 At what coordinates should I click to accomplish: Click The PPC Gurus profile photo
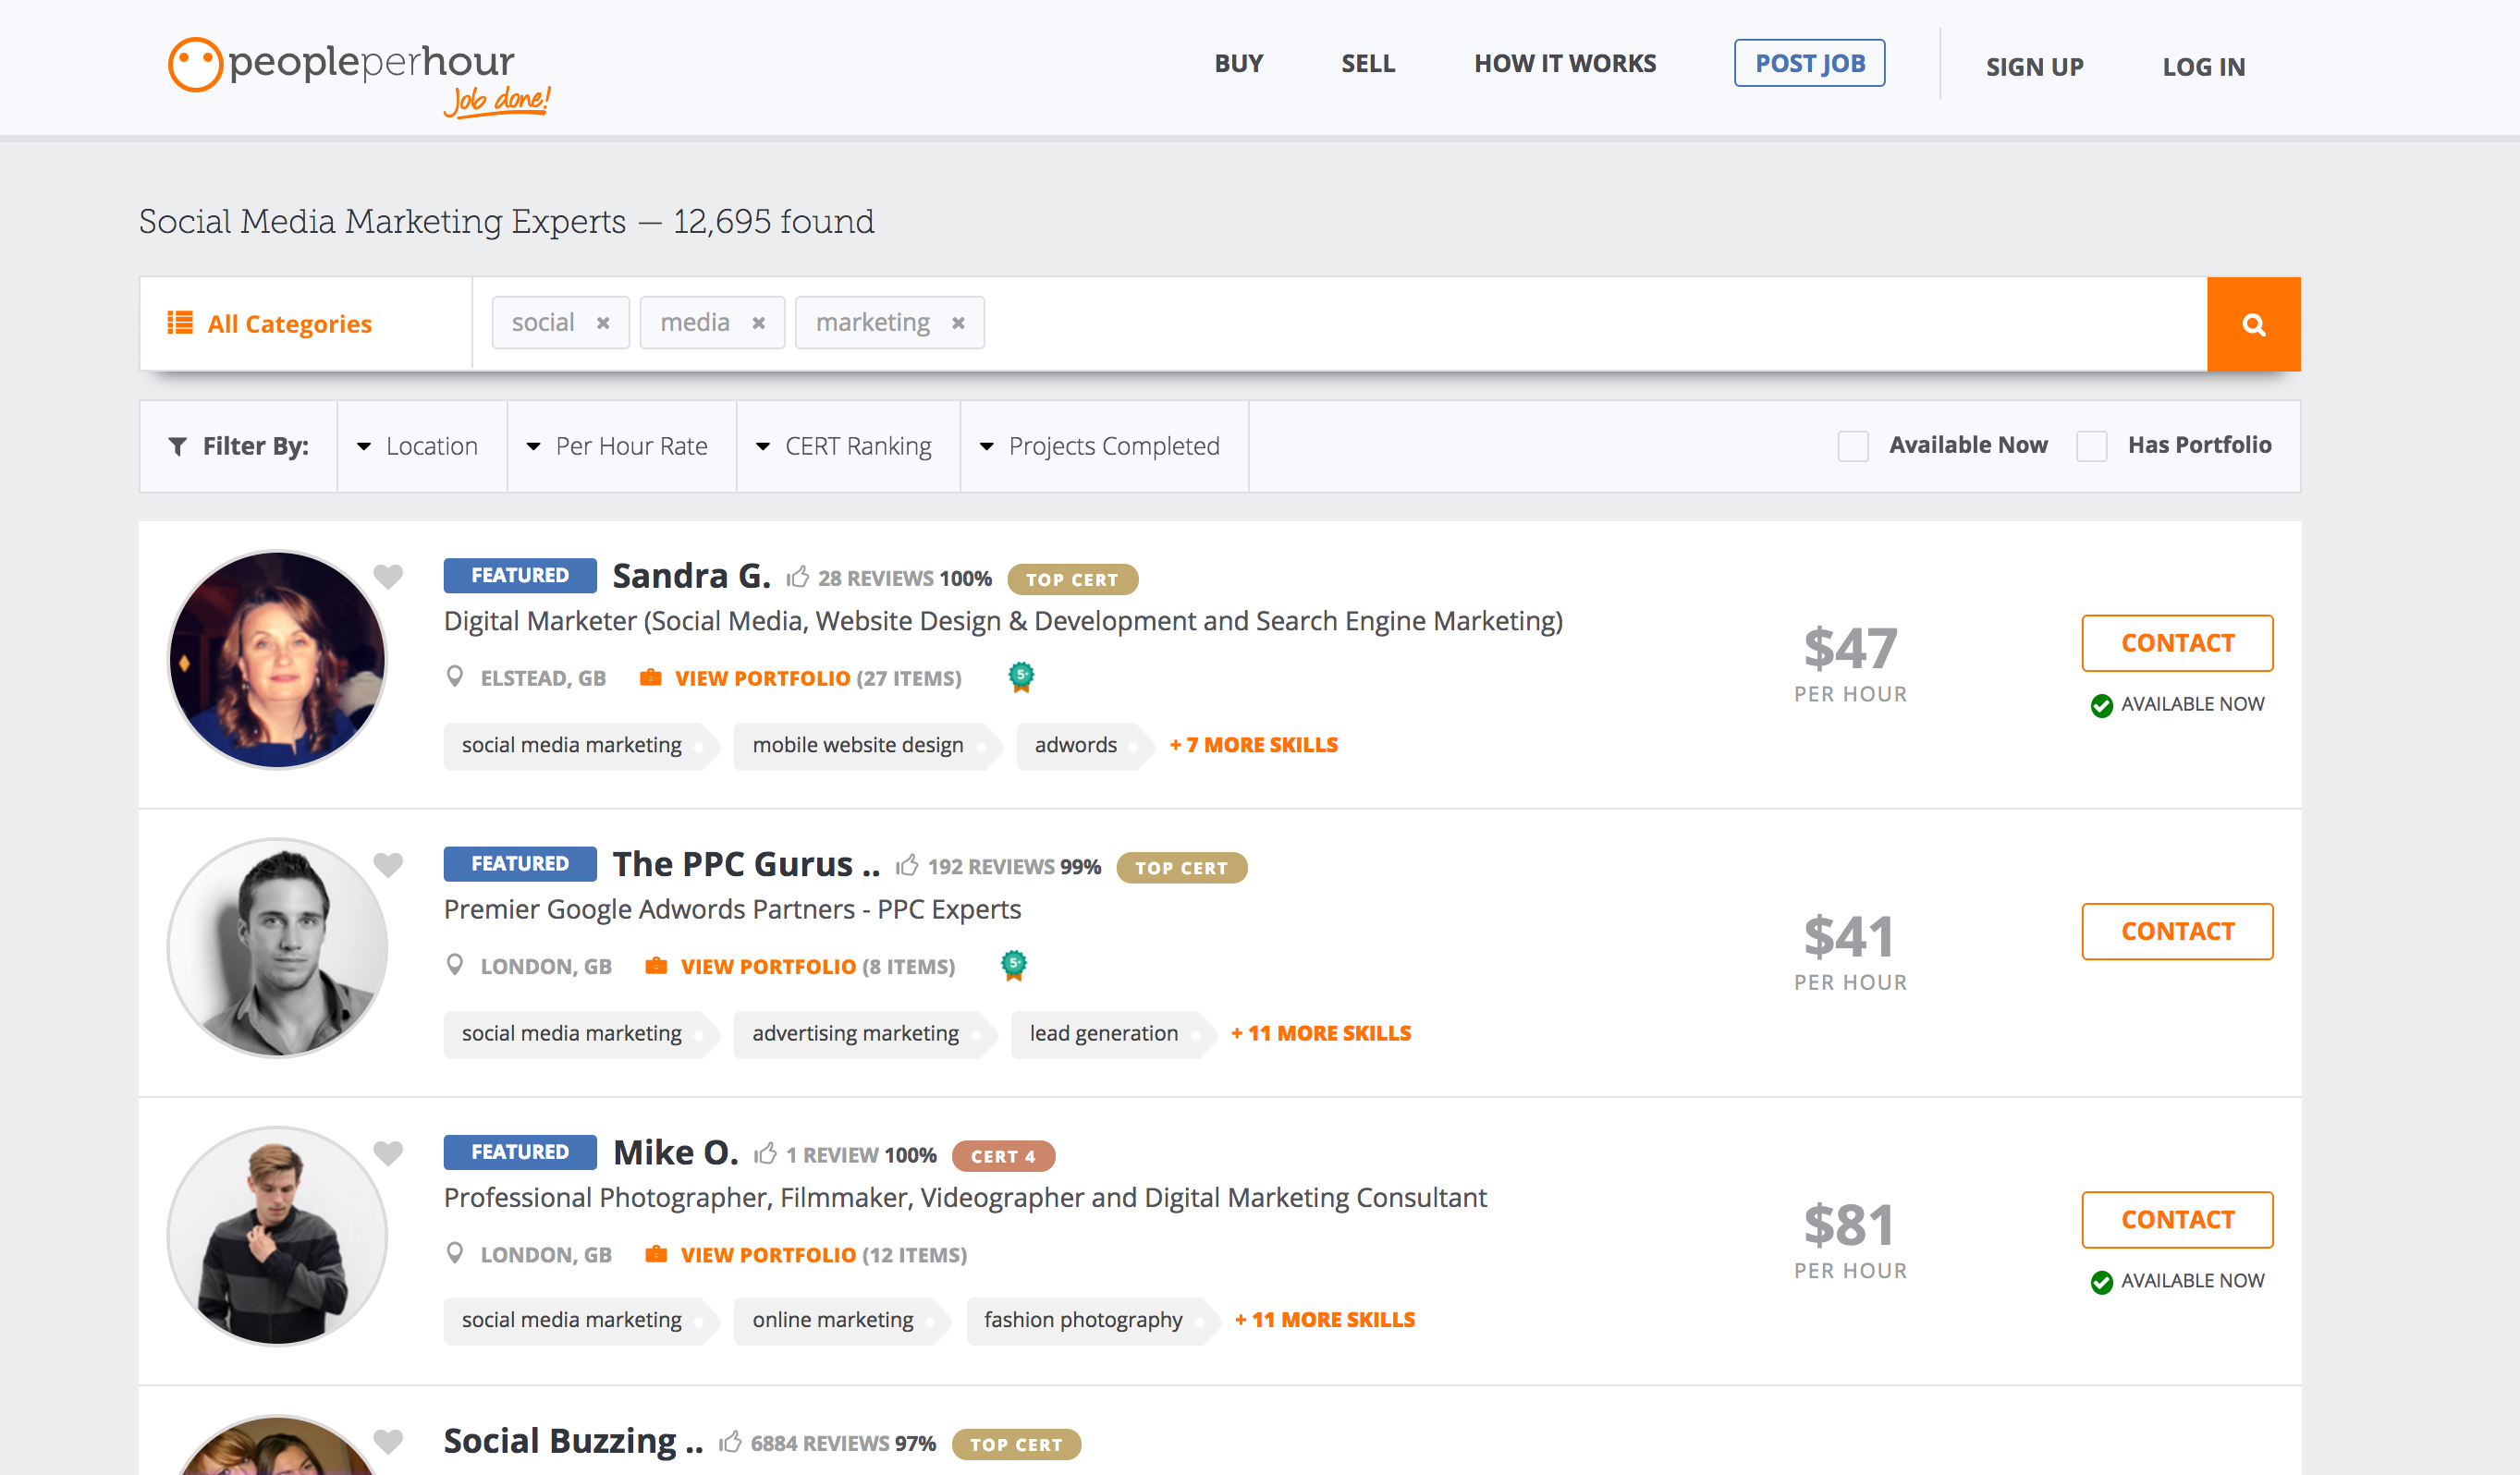pyautogui.click(x=277, y=948)
